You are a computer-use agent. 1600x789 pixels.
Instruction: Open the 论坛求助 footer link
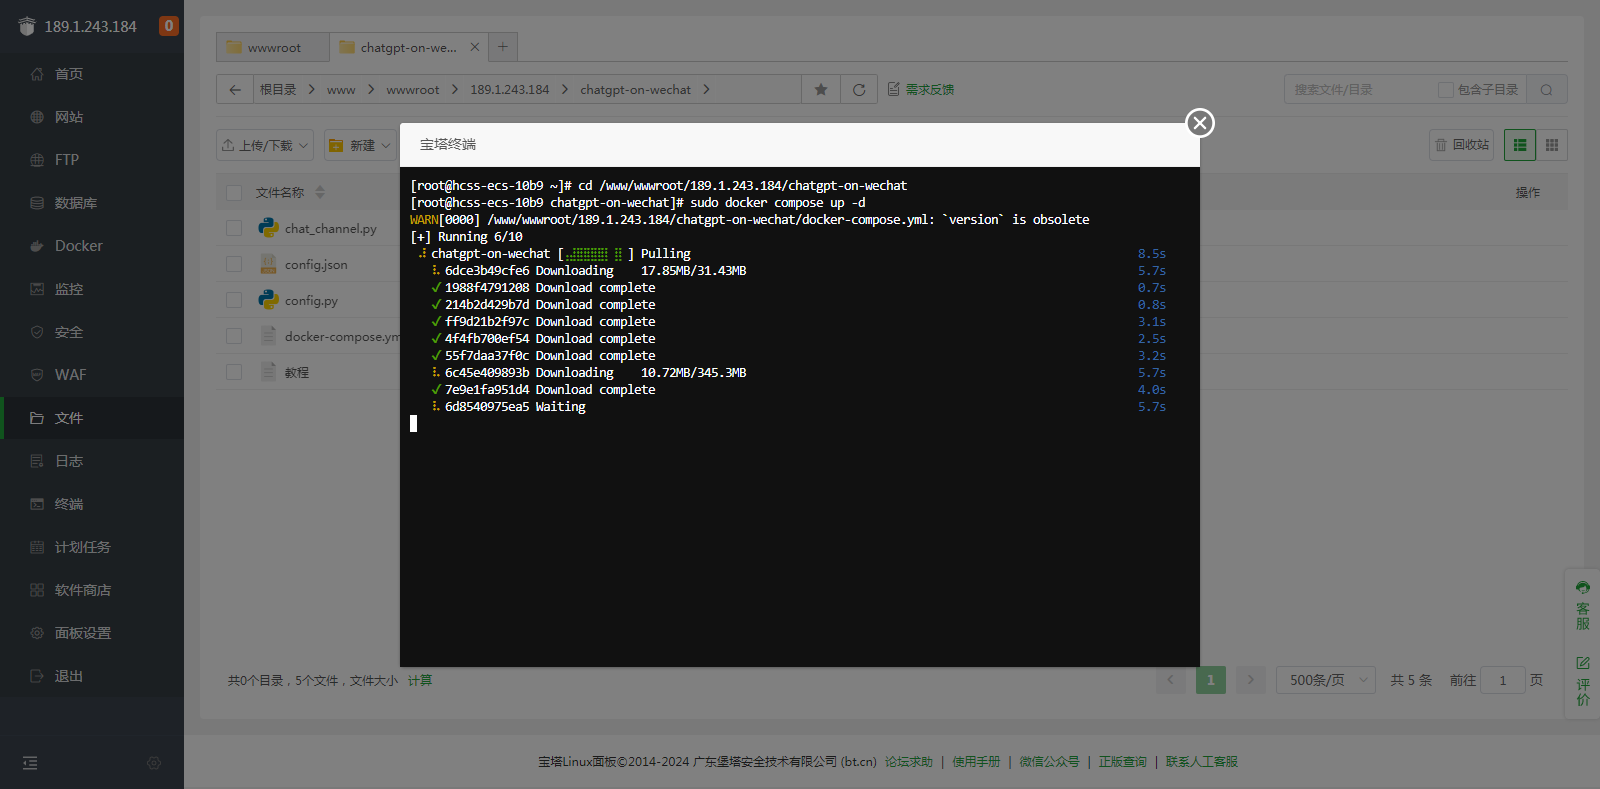tap(909, 762)
